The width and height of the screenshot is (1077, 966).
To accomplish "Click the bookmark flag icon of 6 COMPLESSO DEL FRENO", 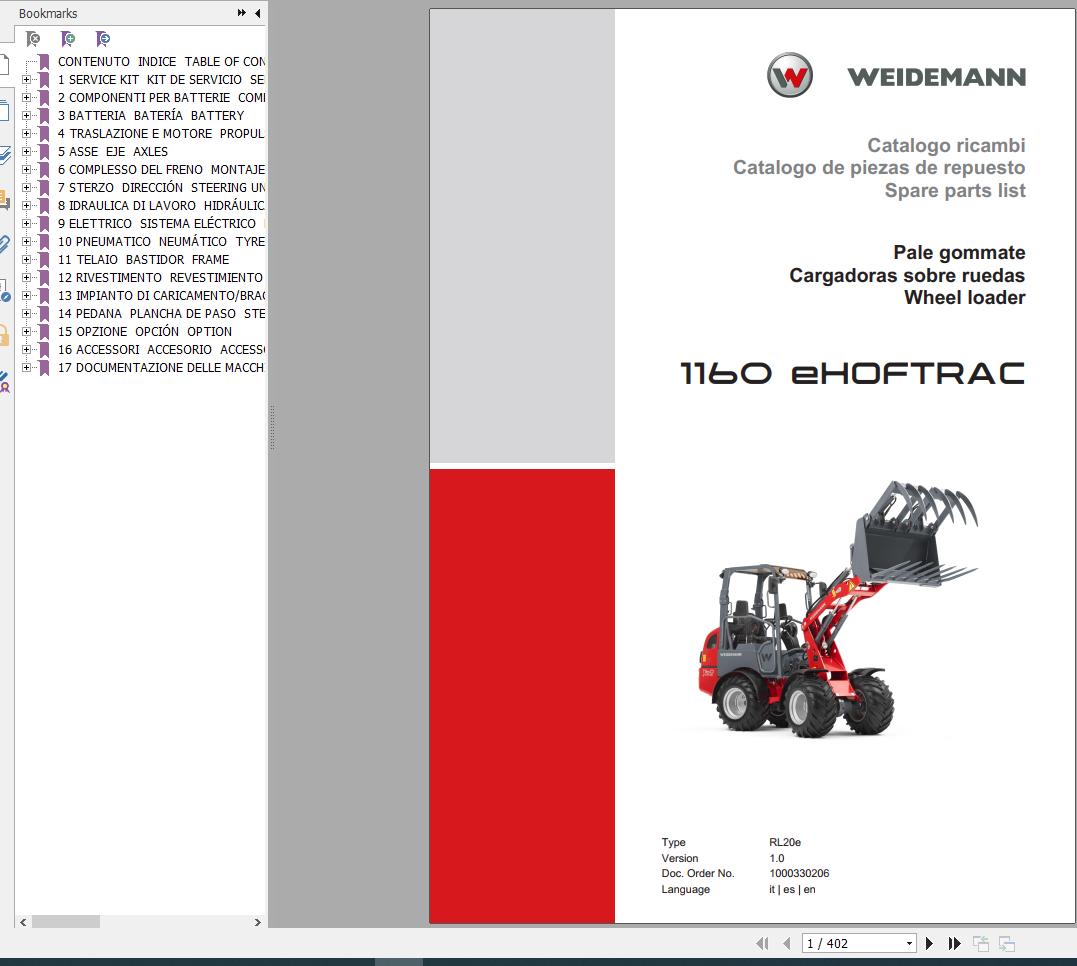I will [x=44, y=170].
